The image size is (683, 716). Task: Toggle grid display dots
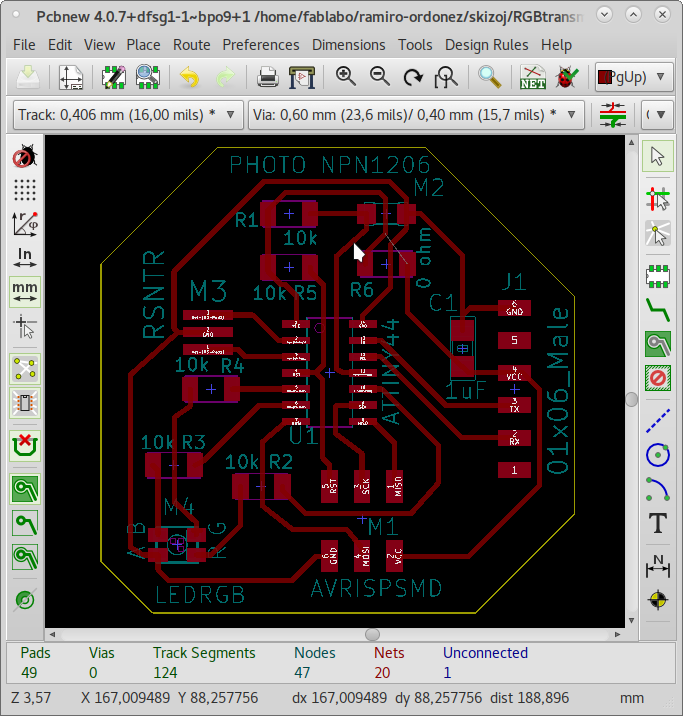pos(25,190)
